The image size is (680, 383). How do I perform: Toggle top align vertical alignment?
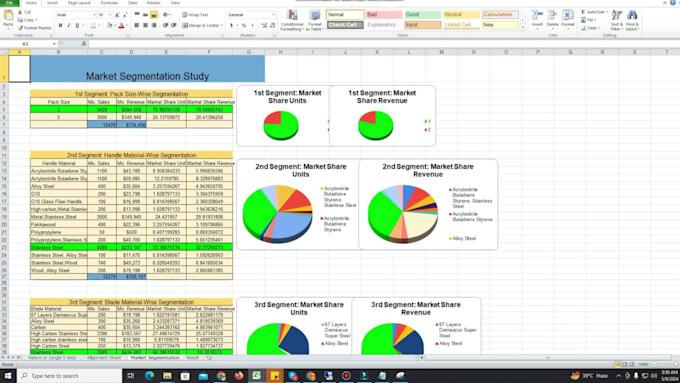point(137,15)
